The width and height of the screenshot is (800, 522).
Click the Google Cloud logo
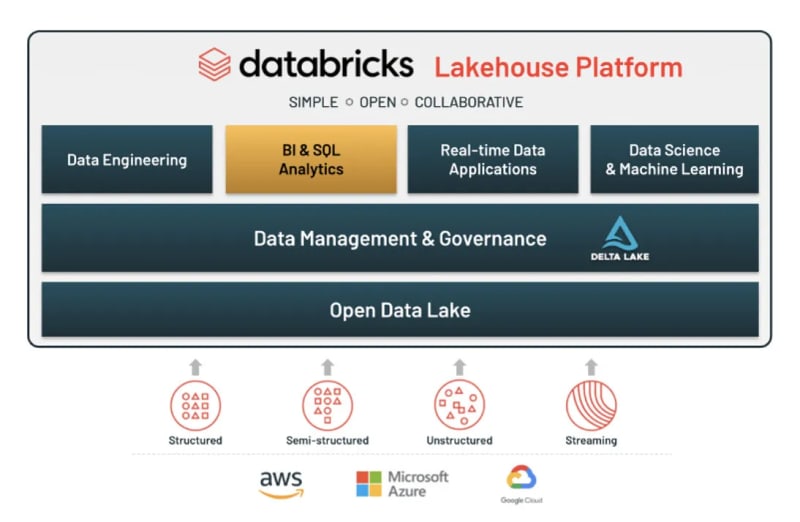point(521,477)
